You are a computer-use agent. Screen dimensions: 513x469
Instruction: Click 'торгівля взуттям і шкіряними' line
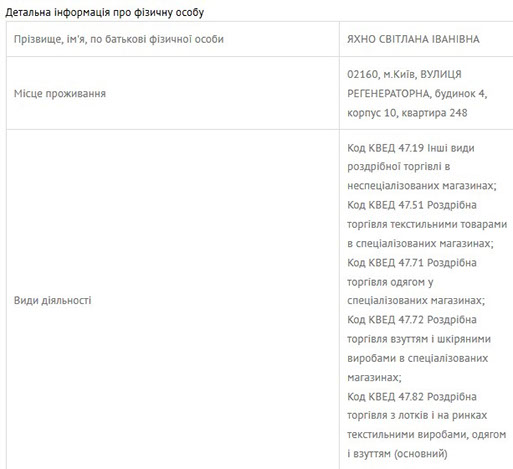coord(419,339)
